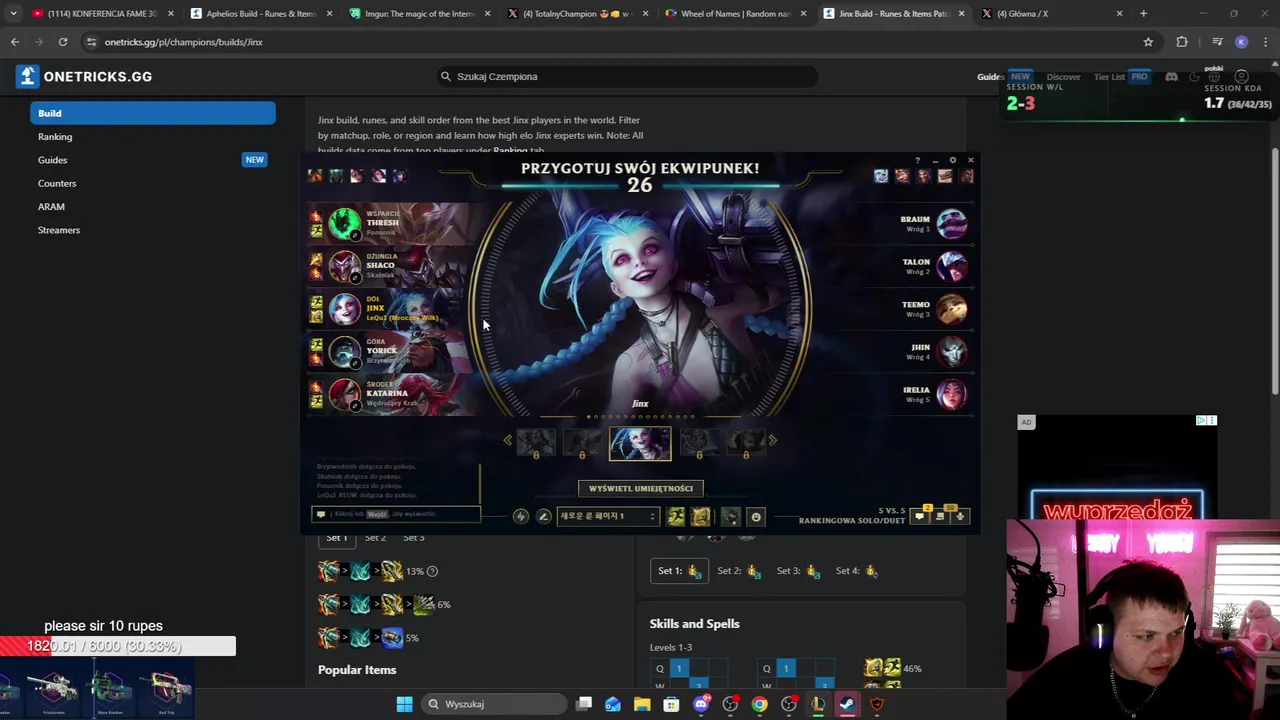This screenshot has width=1280, height=720.
Task: Open Guides link in site header
Action: click(990, 77)
